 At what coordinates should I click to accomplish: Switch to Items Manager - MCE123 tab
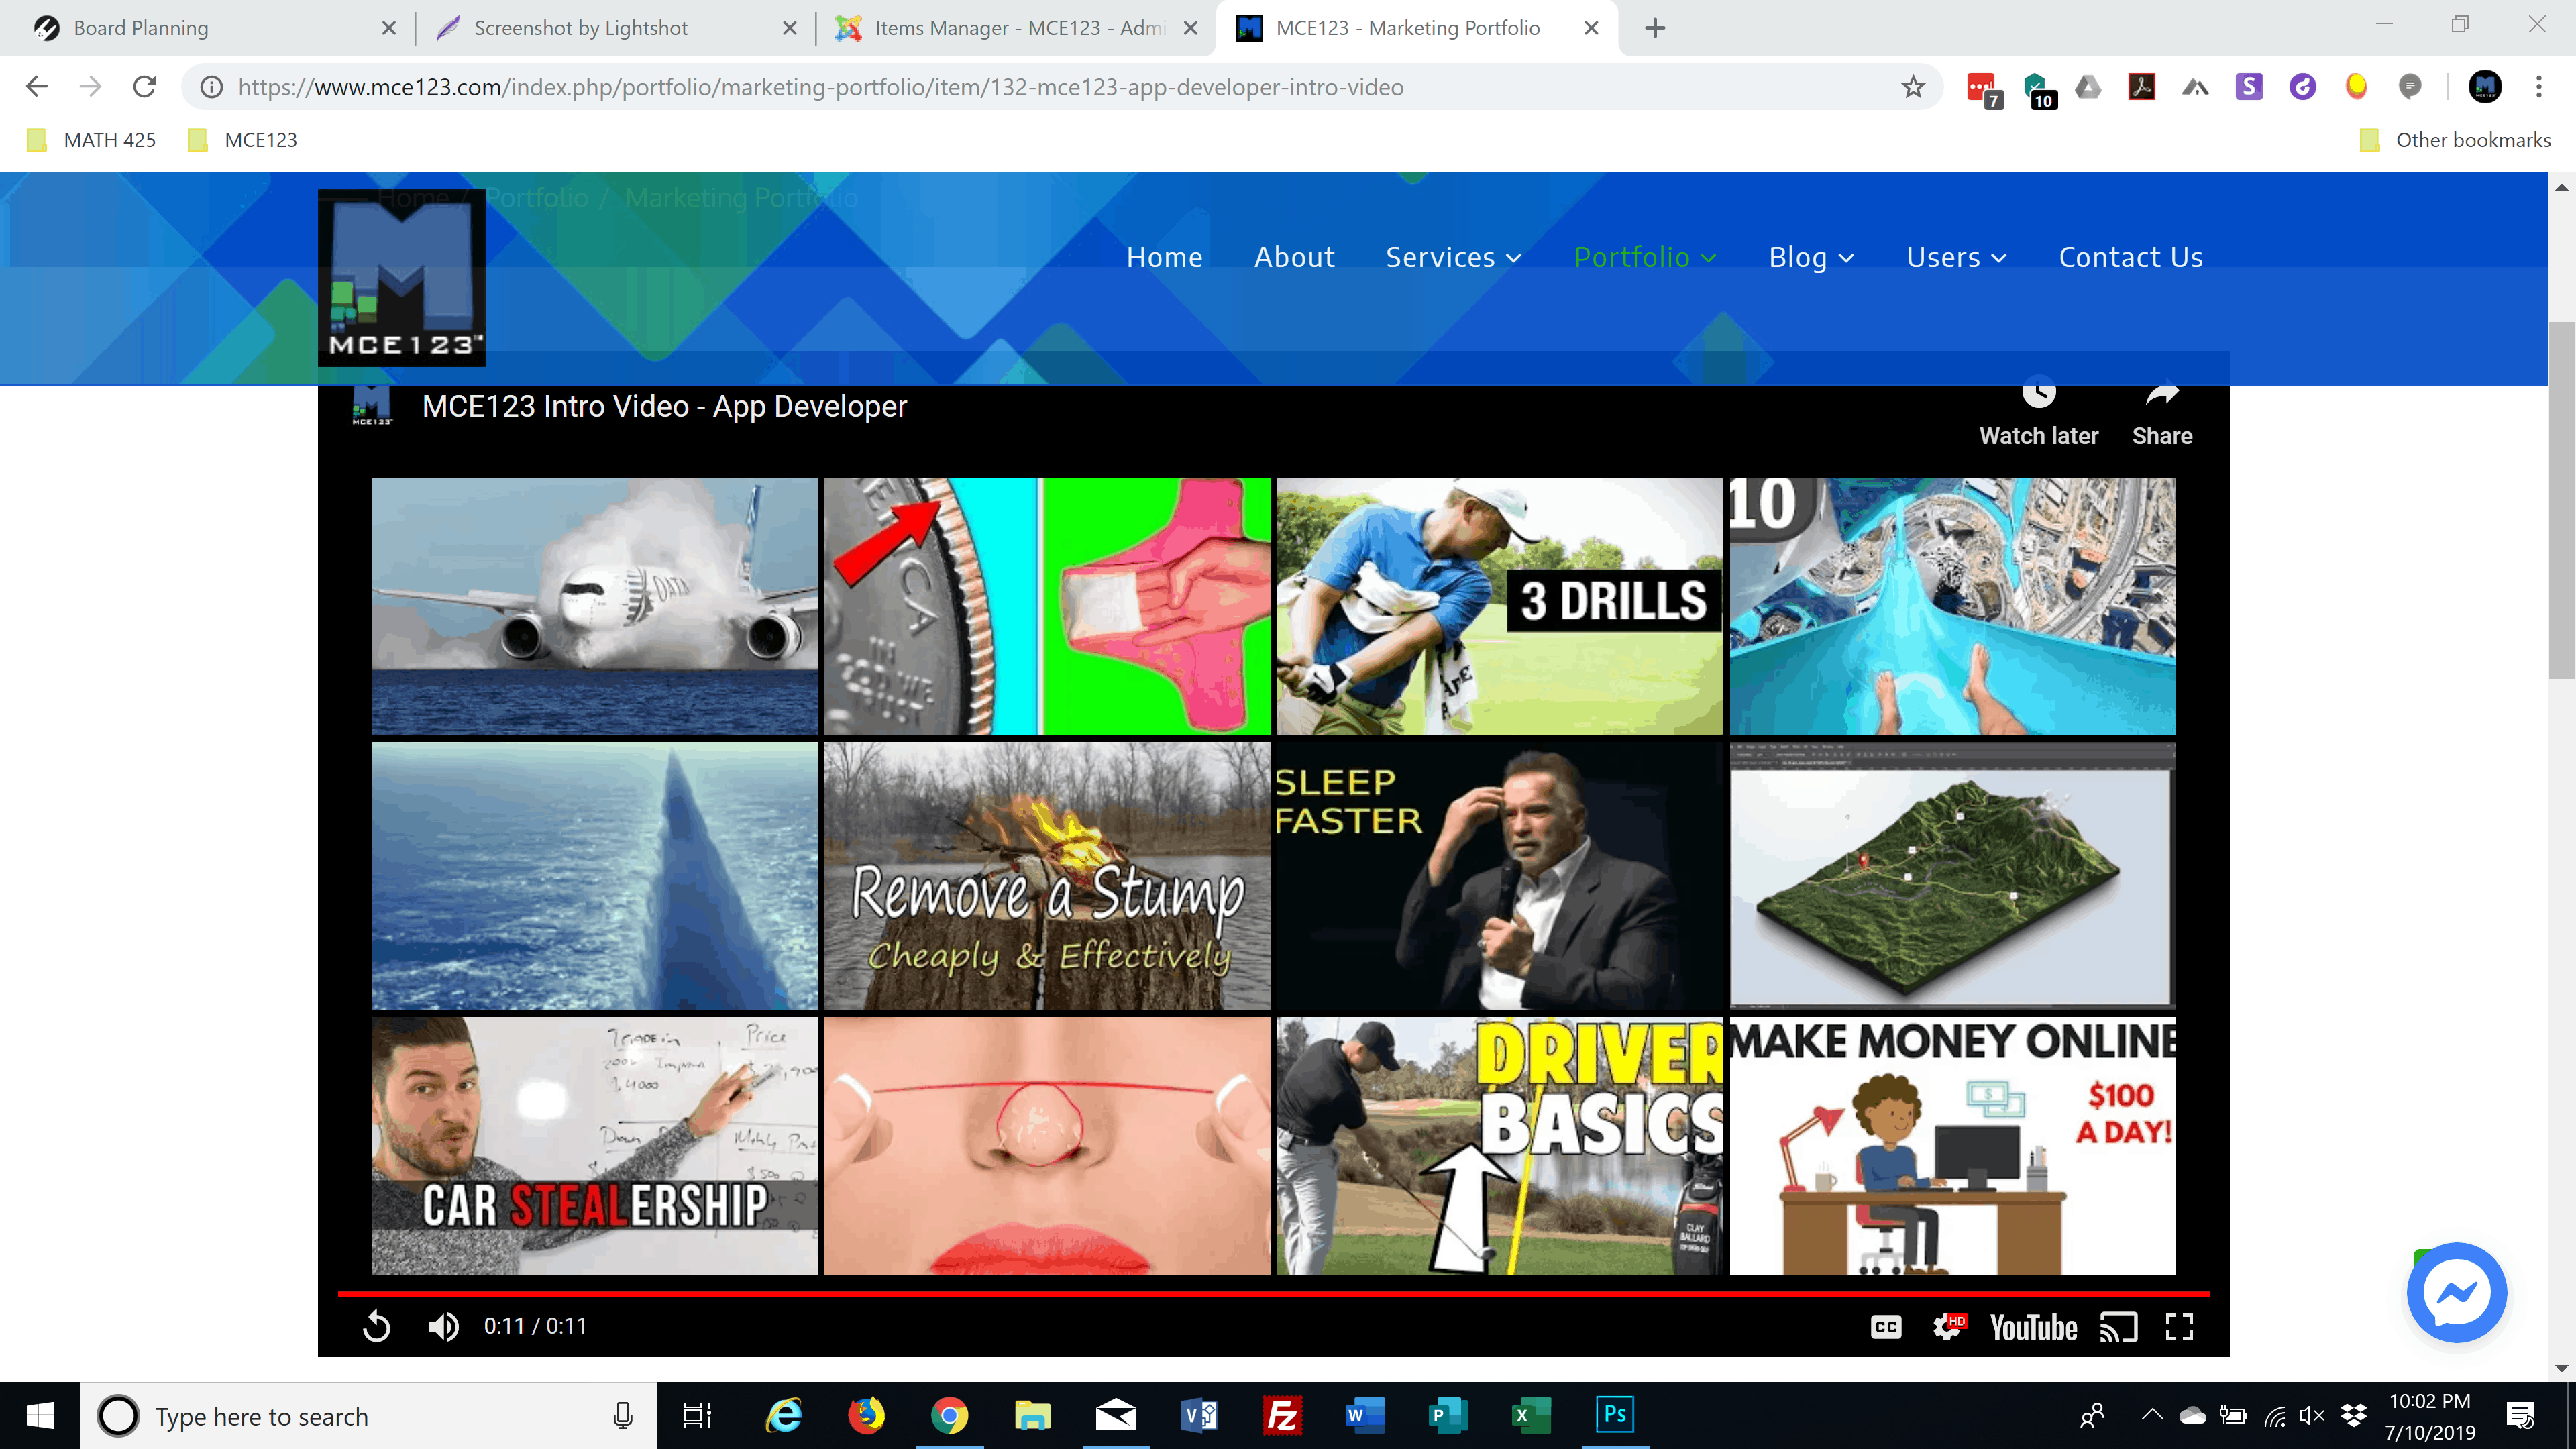click(x=1015, y=28)
